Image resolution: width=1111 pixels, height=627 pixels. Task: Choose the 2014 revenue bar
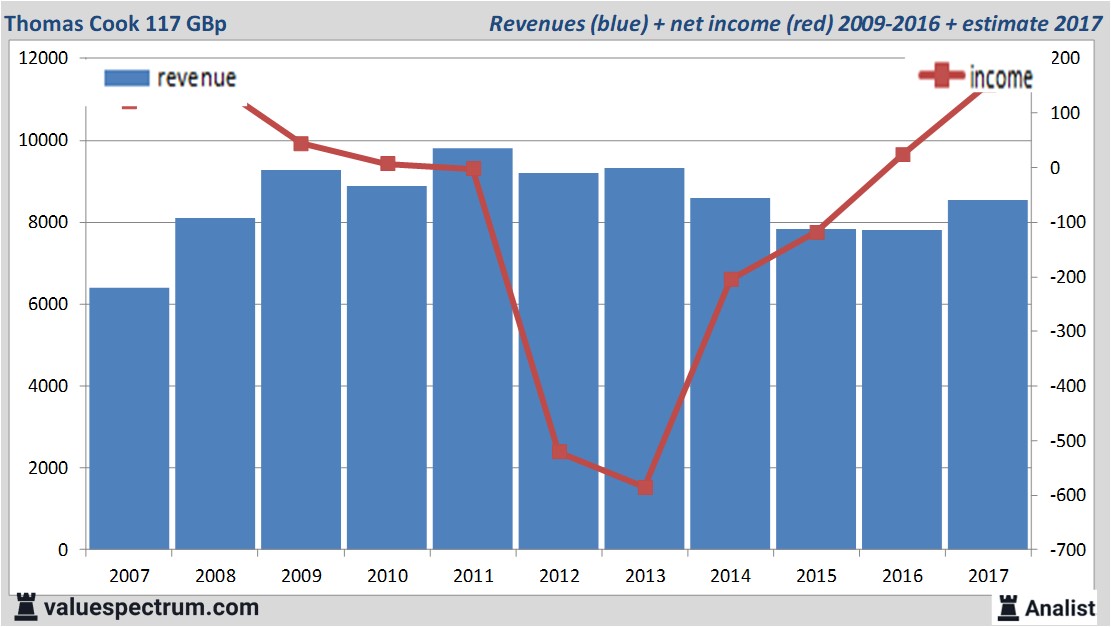click(731, 374)
